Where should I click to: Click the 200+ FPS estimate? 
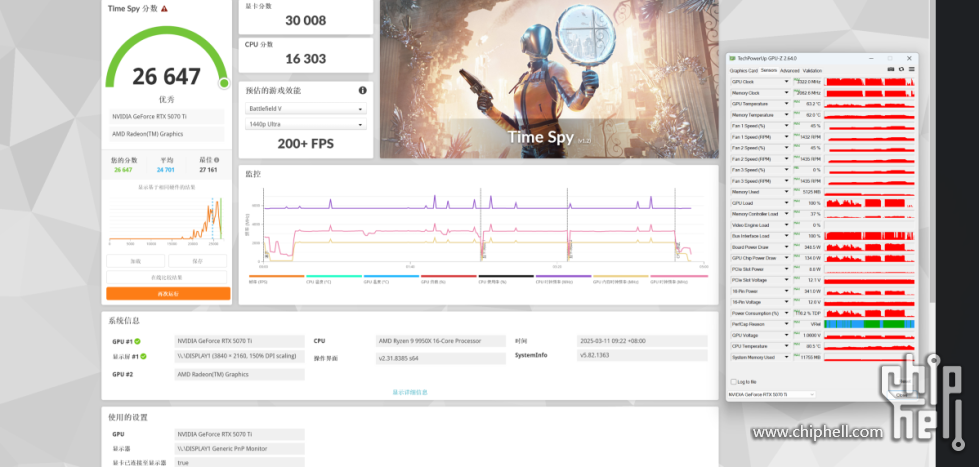306,144
